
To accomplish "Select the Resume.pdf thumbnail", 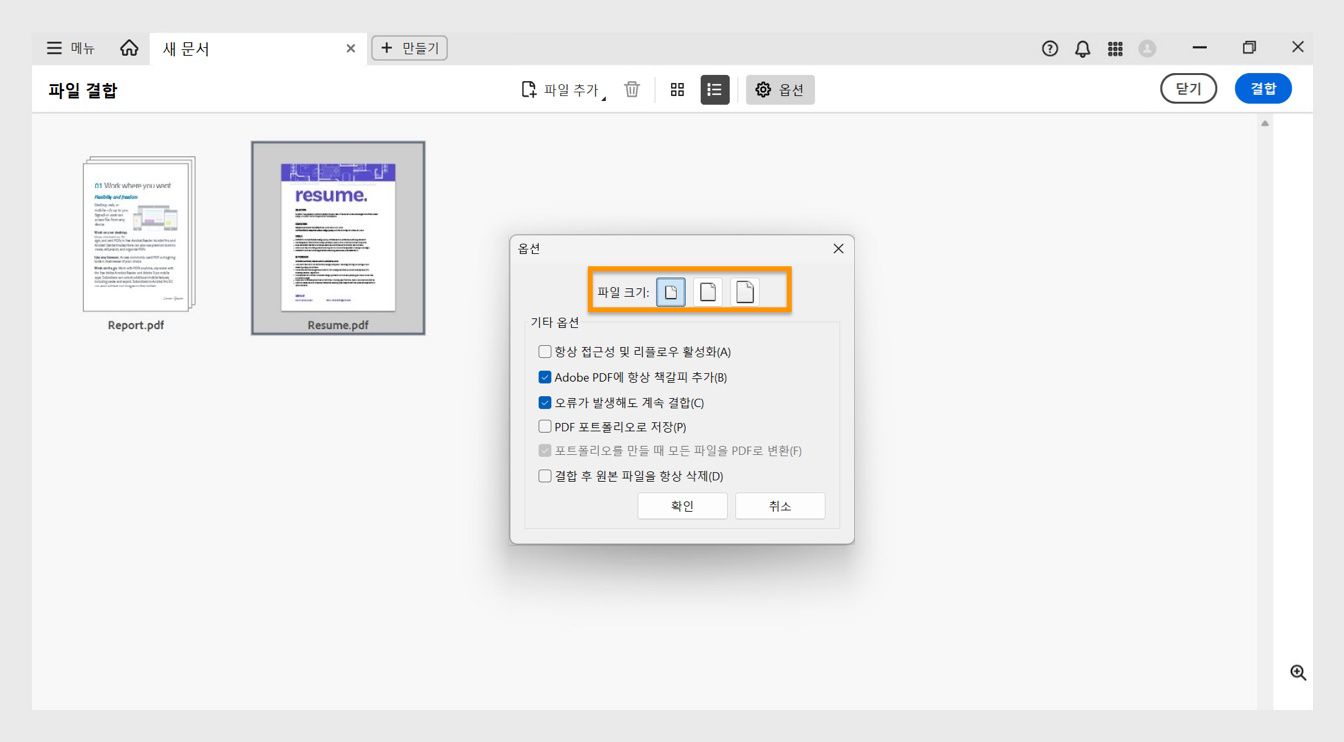I will 338,237.
